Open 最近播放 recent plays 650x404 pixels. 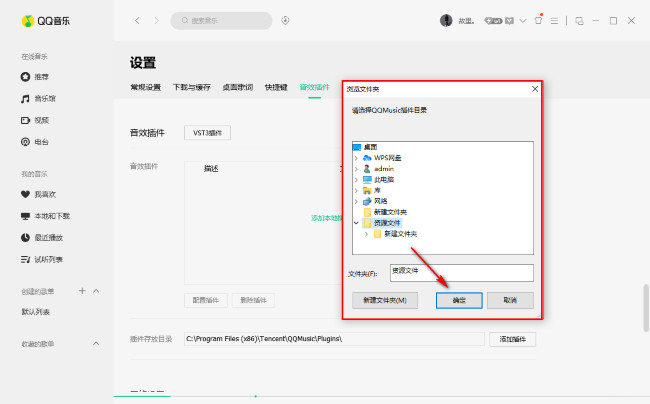46,237
